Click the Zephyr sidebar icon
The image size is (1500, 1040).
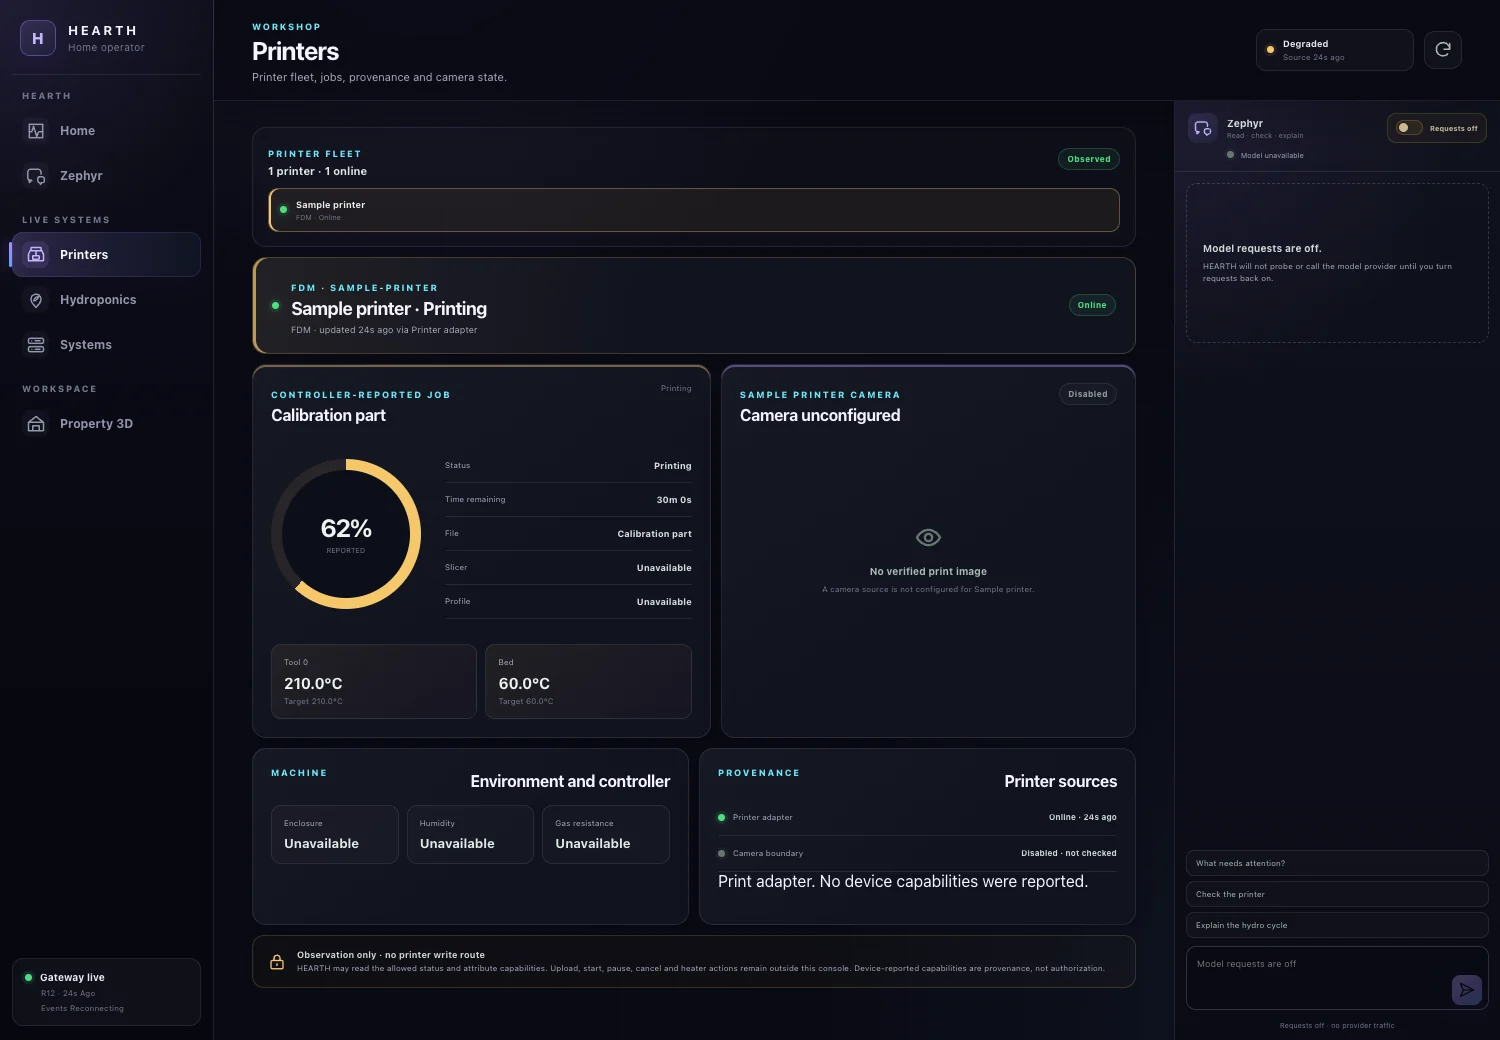[36, 176]
